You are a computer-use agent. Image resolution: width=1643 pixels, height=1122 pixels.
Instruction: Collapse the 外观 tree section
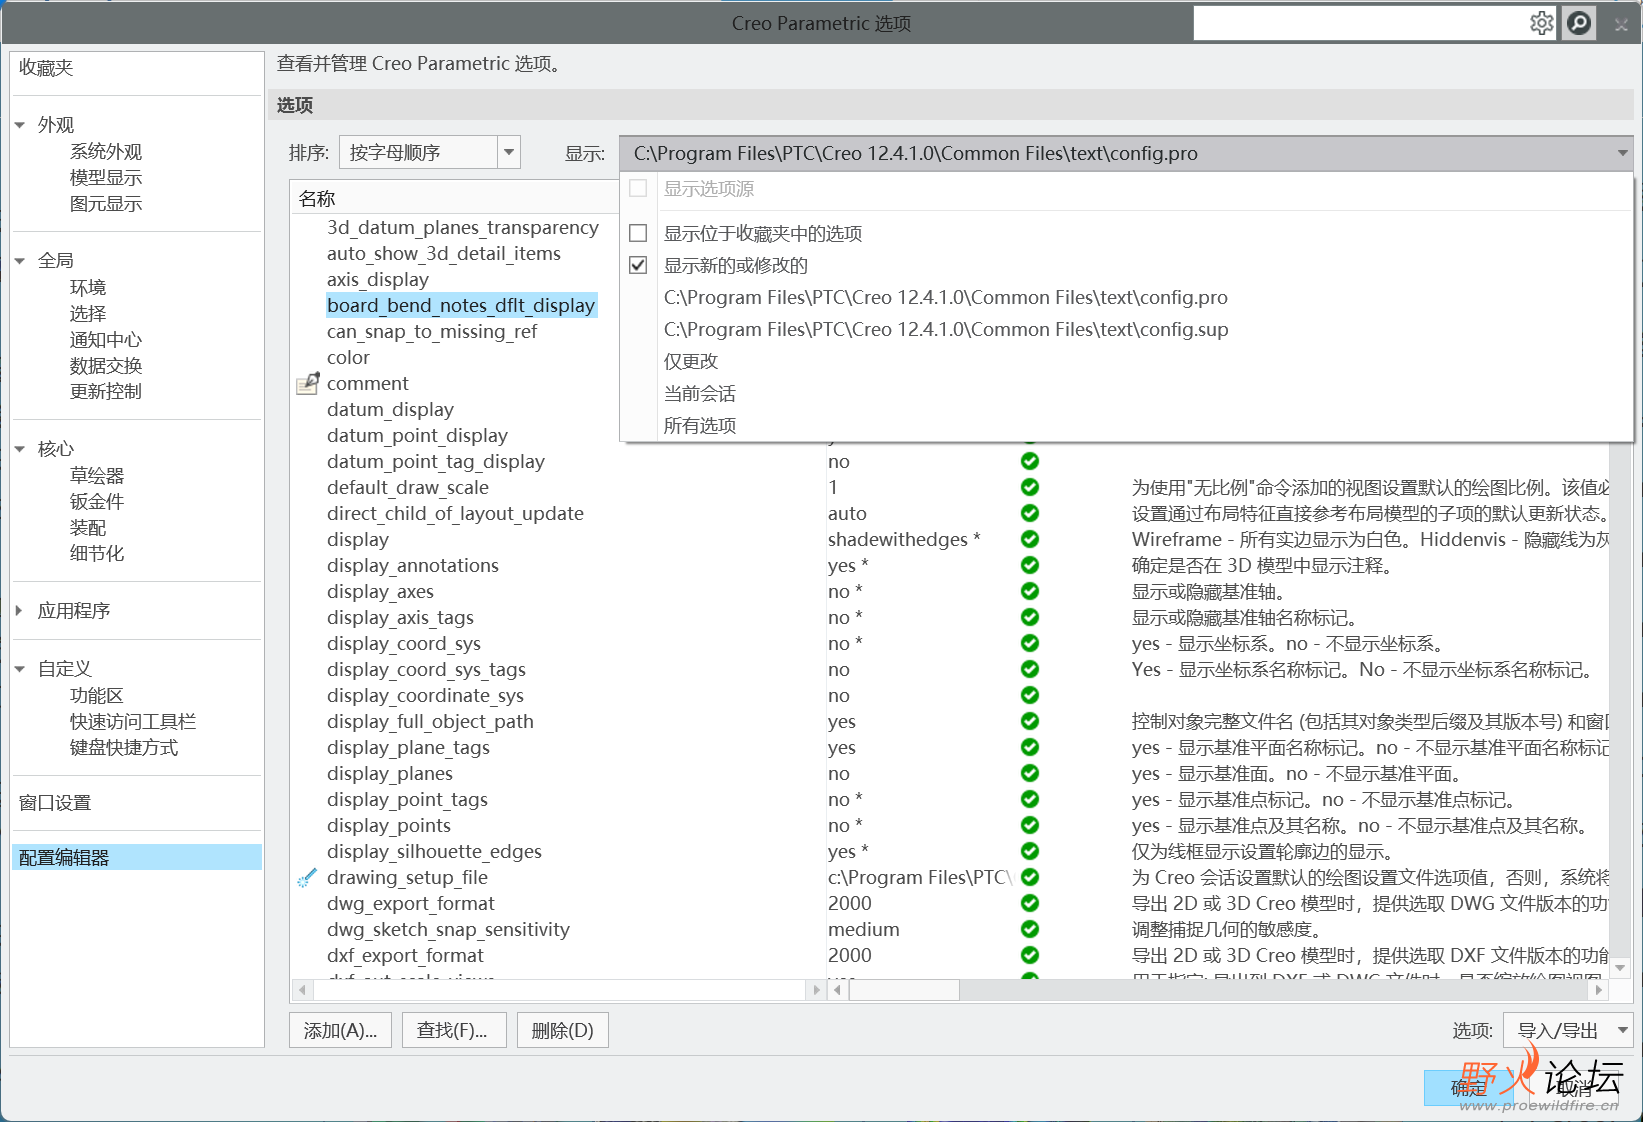[x=20, y=125]
